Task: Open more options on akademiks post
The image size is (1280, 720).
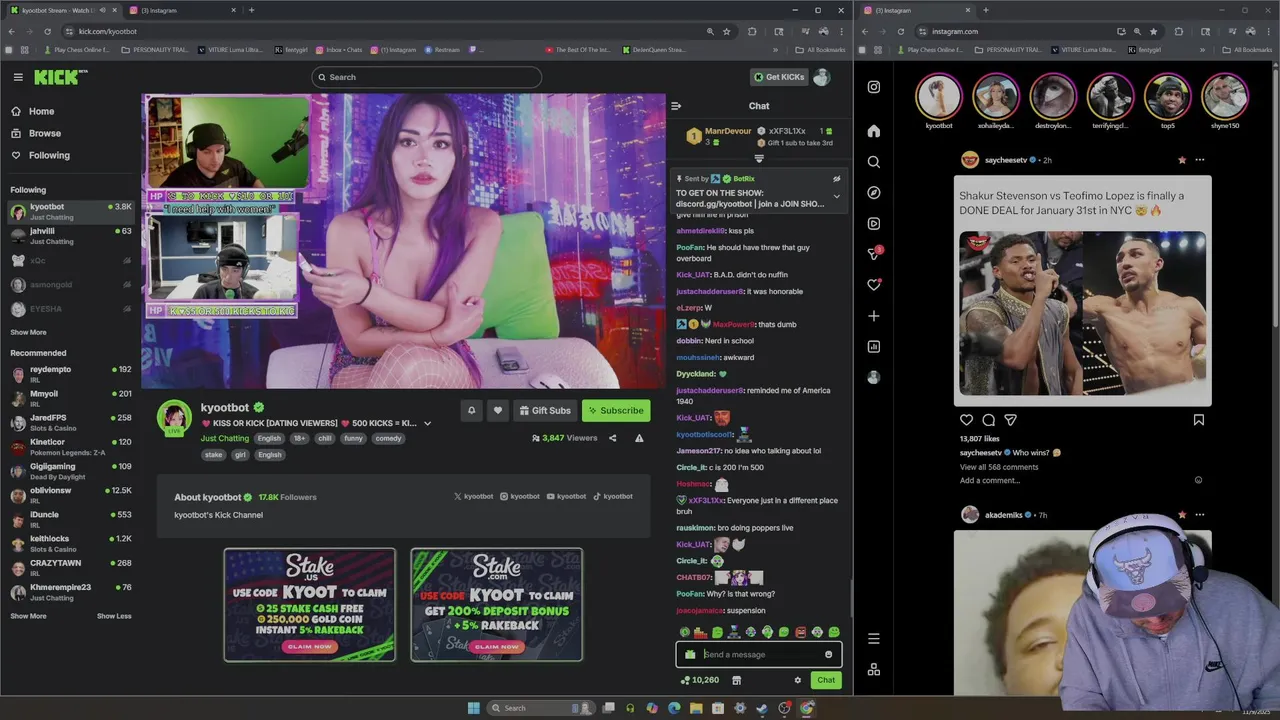Action: pos(1200,515)
